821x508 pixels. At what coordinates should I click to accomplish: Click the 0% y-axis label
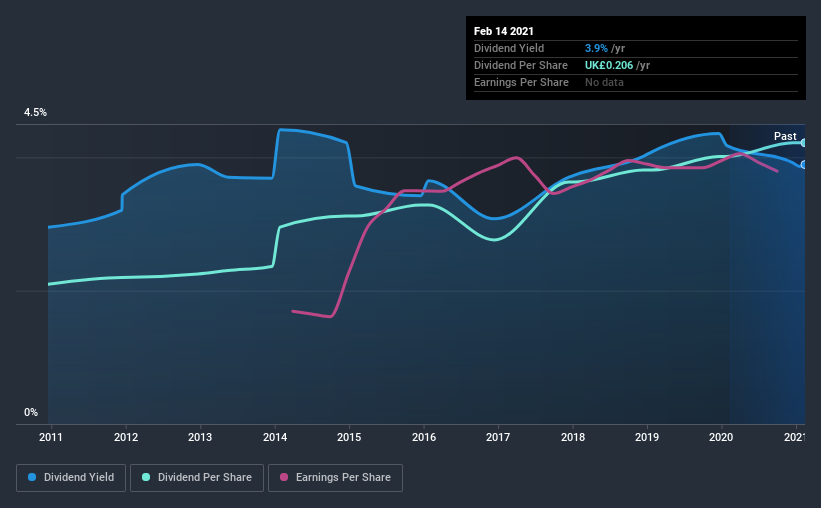(x=31, y=413)
